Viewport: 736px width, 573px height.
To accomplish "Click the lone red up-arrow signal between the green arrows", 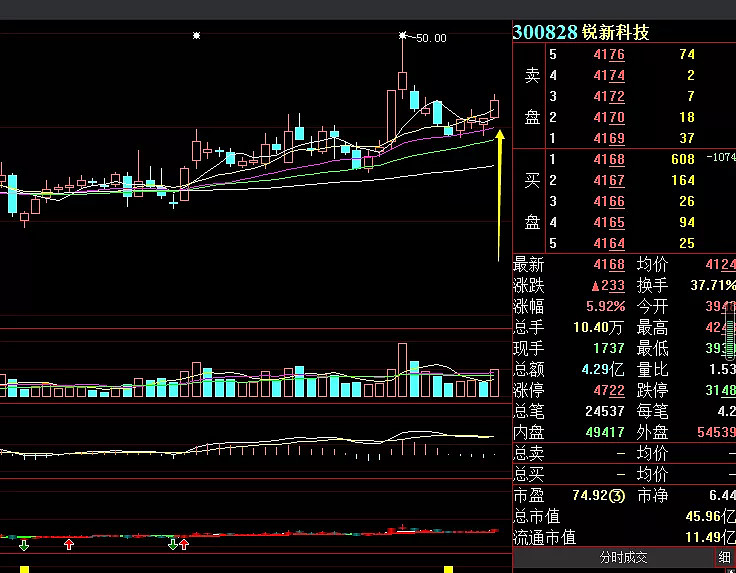I will (69, 544).
